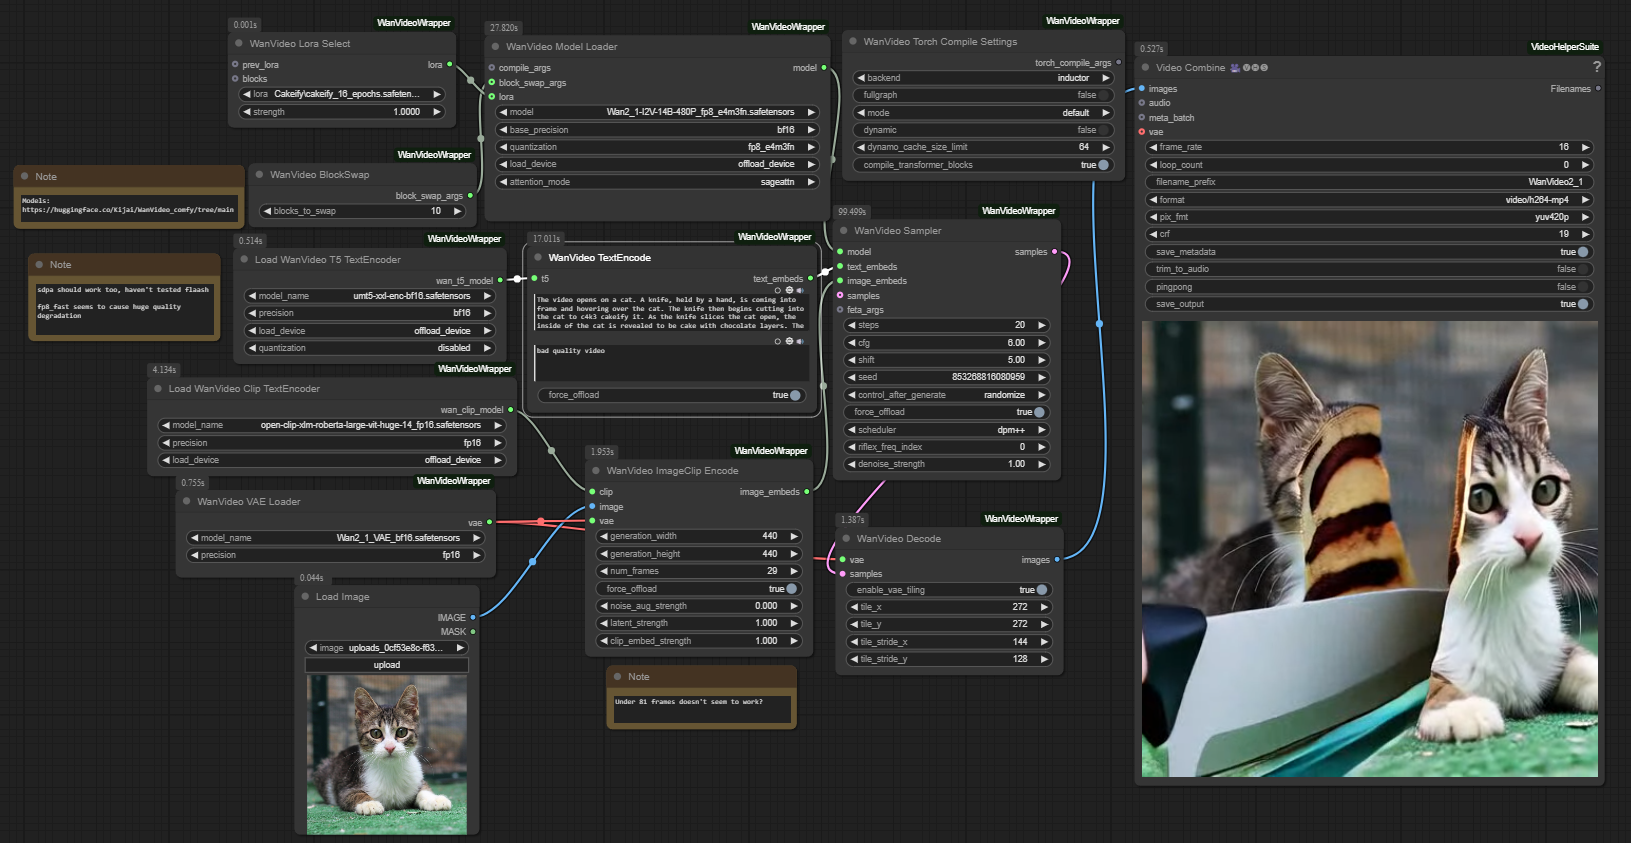The height and width of the screenshot is (843, 1631).
Task: Collapse the WanVideo Model Loader node dot
Action: pos(495,47)
